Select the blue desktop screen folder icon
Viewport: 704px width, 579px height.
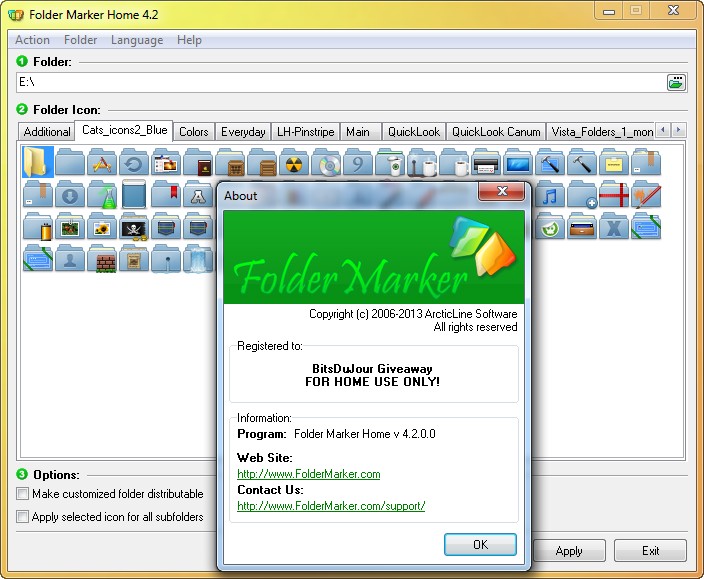[x=518, y=162]
